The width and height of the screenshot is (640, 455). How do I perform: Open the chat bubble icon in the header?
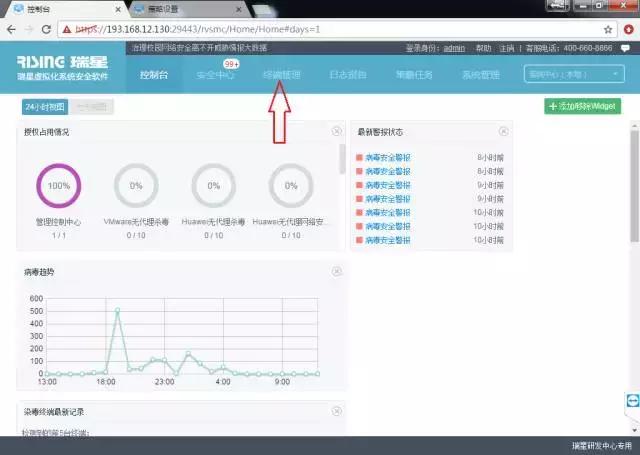point(625,48)
